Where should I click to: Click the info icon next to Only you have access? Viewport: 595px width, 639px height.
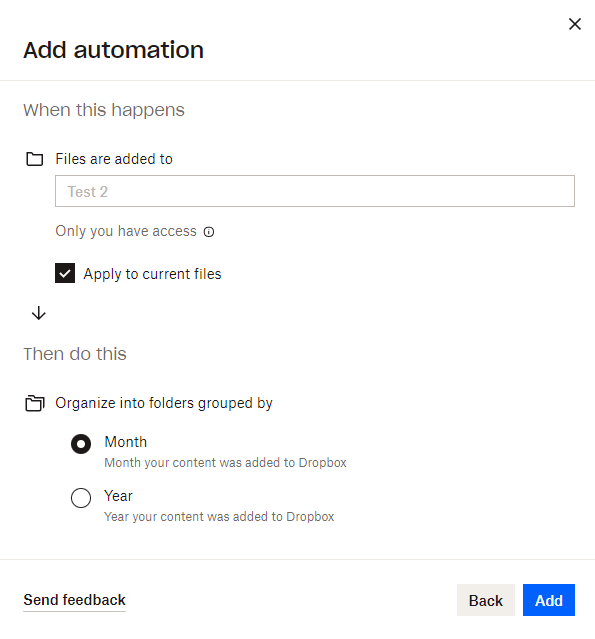tap(209, 232)
